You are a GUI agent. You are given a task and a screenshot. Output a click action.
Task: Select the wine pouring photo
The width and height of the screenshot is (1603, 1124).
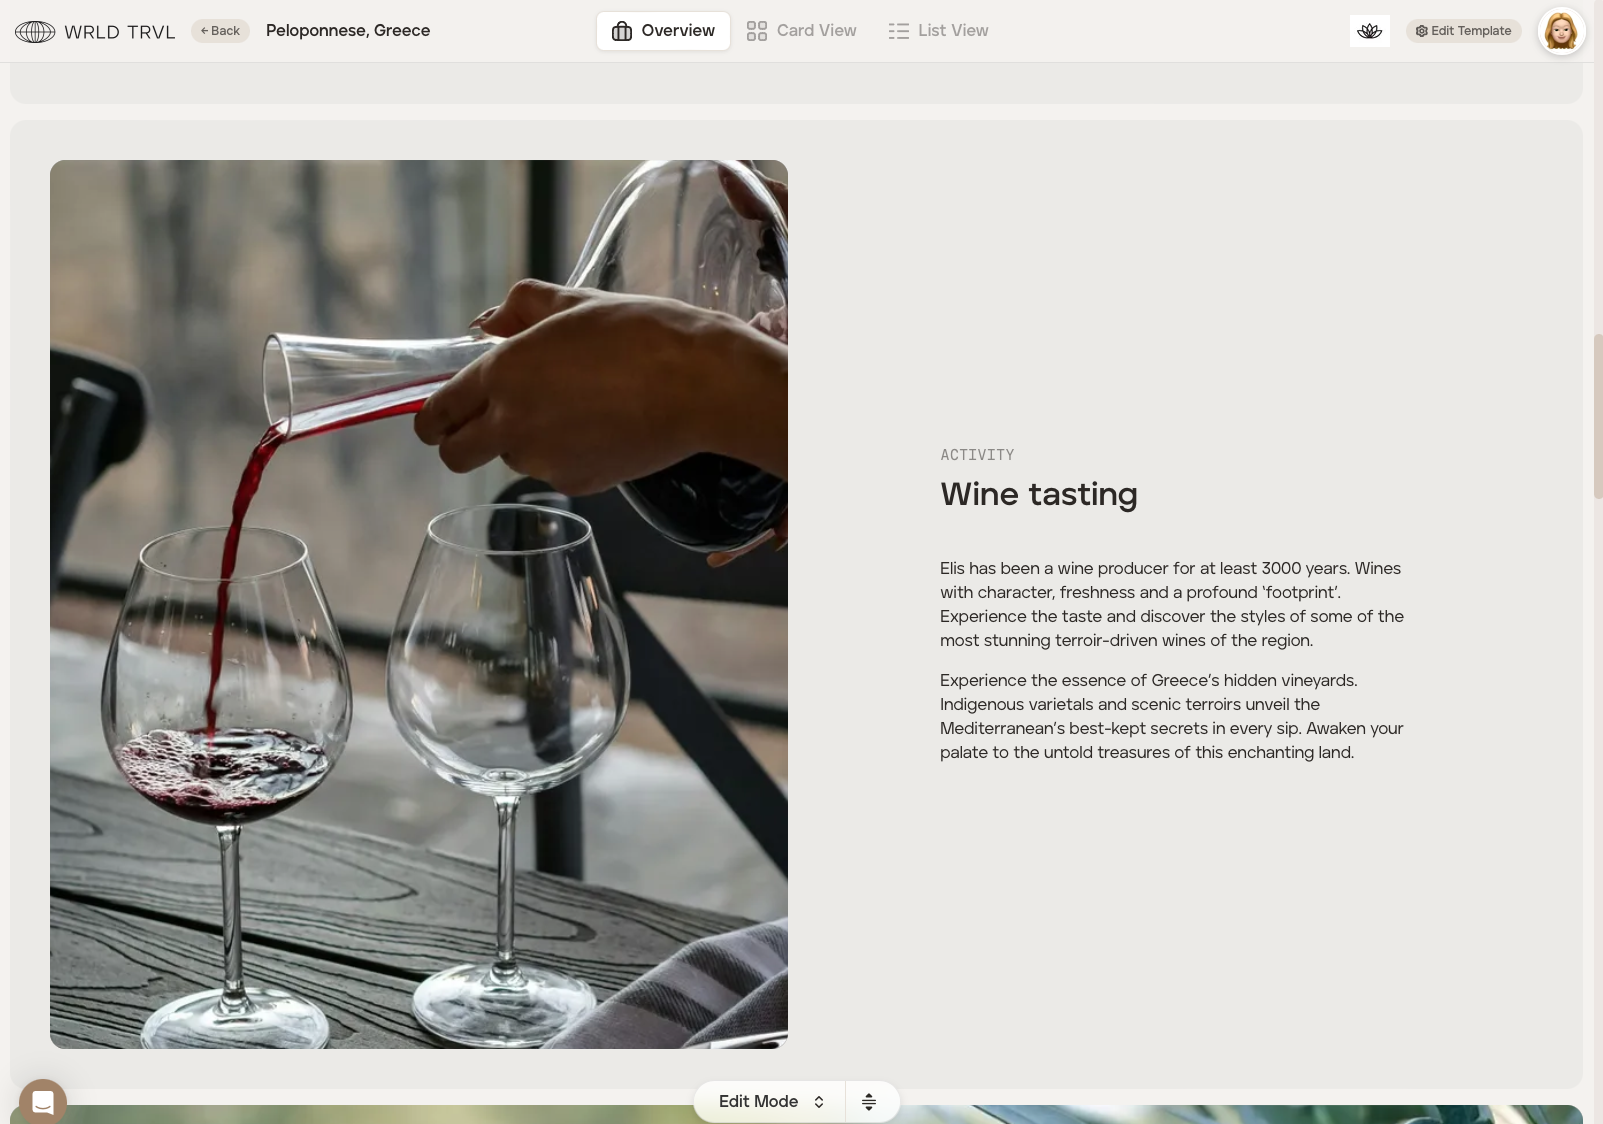[419, 604]
